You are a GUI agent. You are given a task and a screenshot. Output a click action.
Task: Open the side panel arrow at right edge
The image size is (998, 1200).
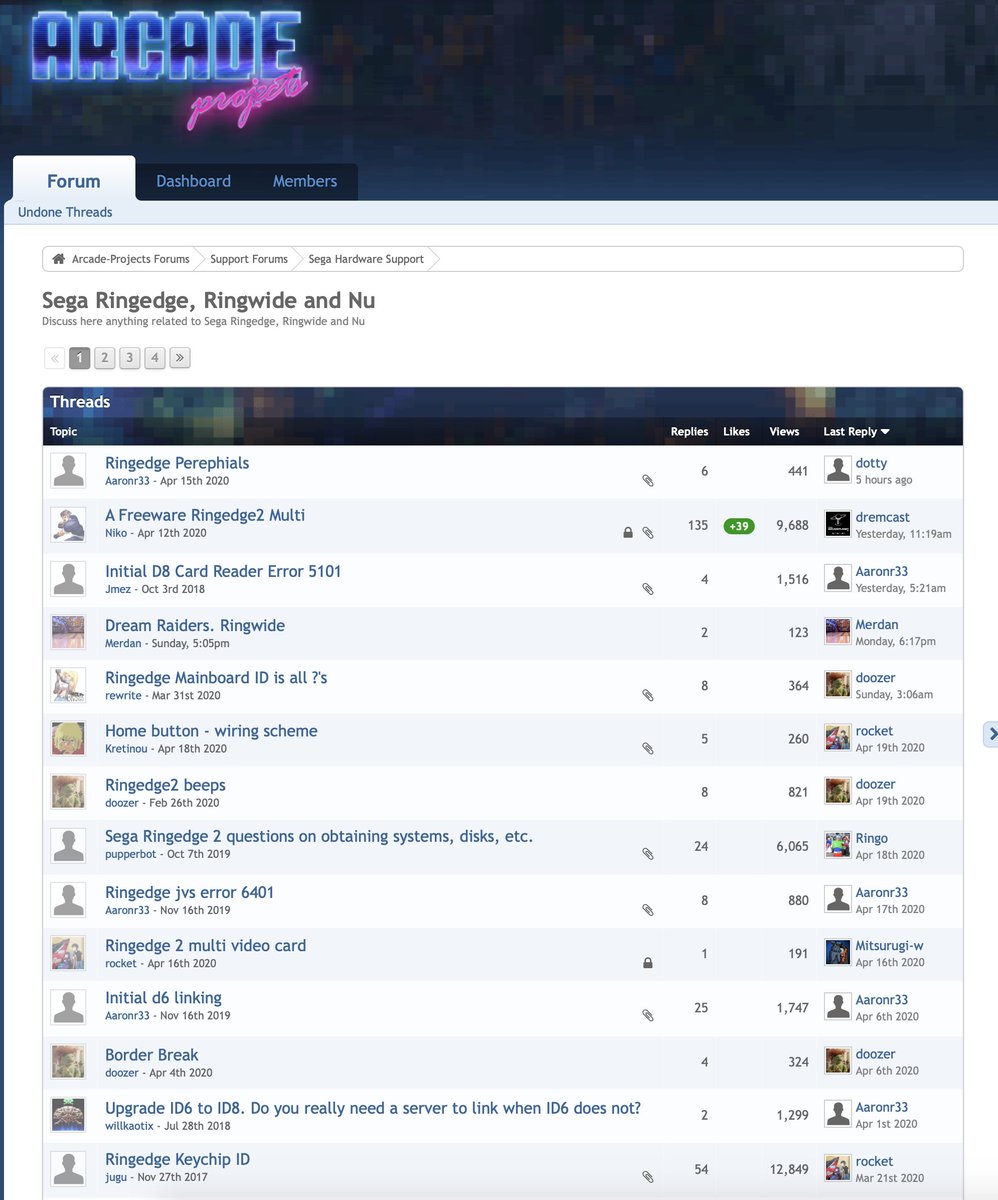992,734
